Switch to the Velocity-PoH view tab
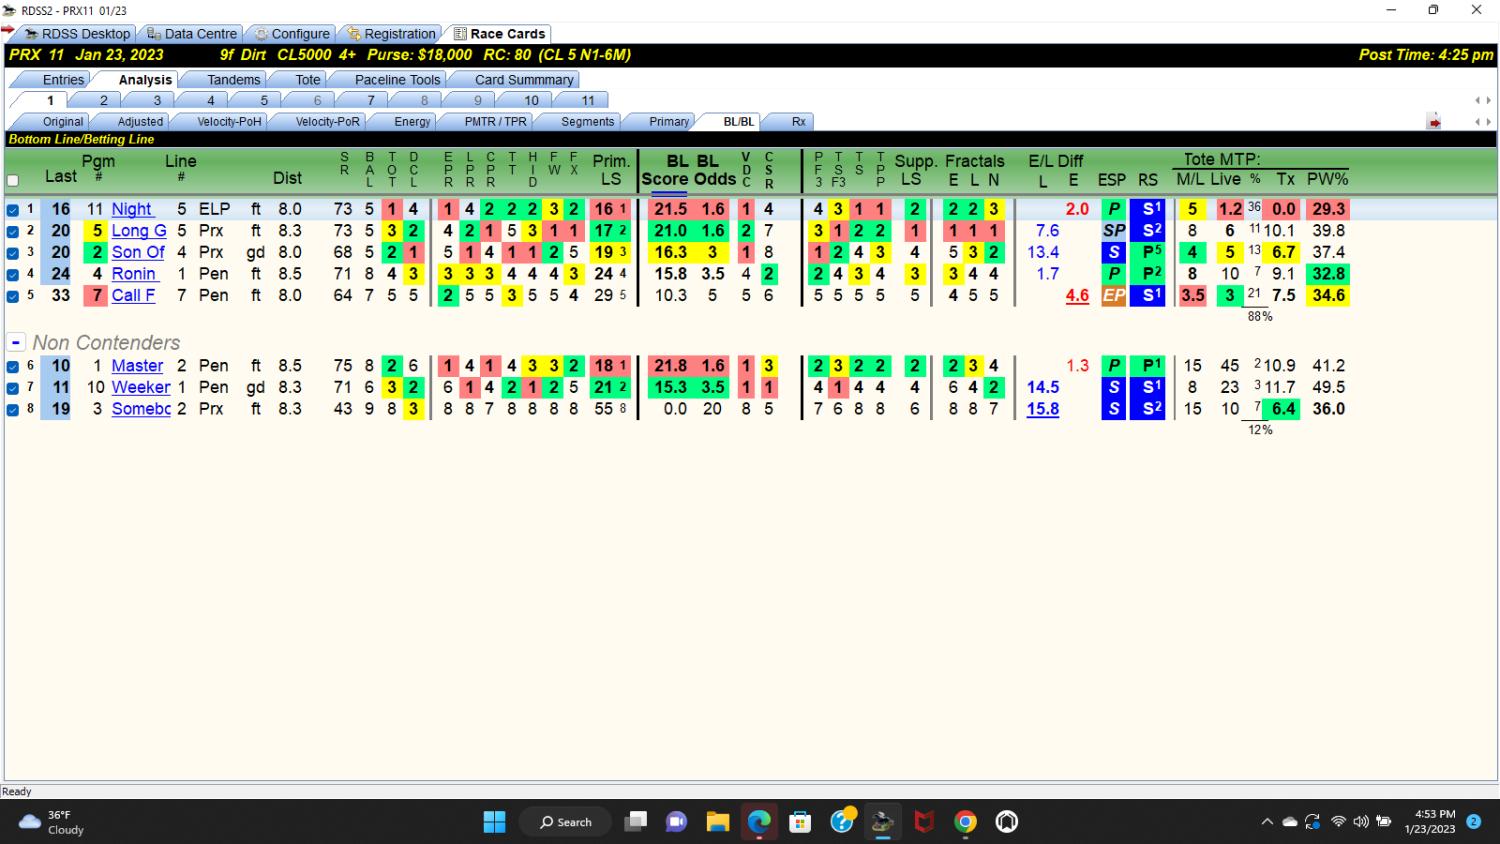 (x=229, y=122)
